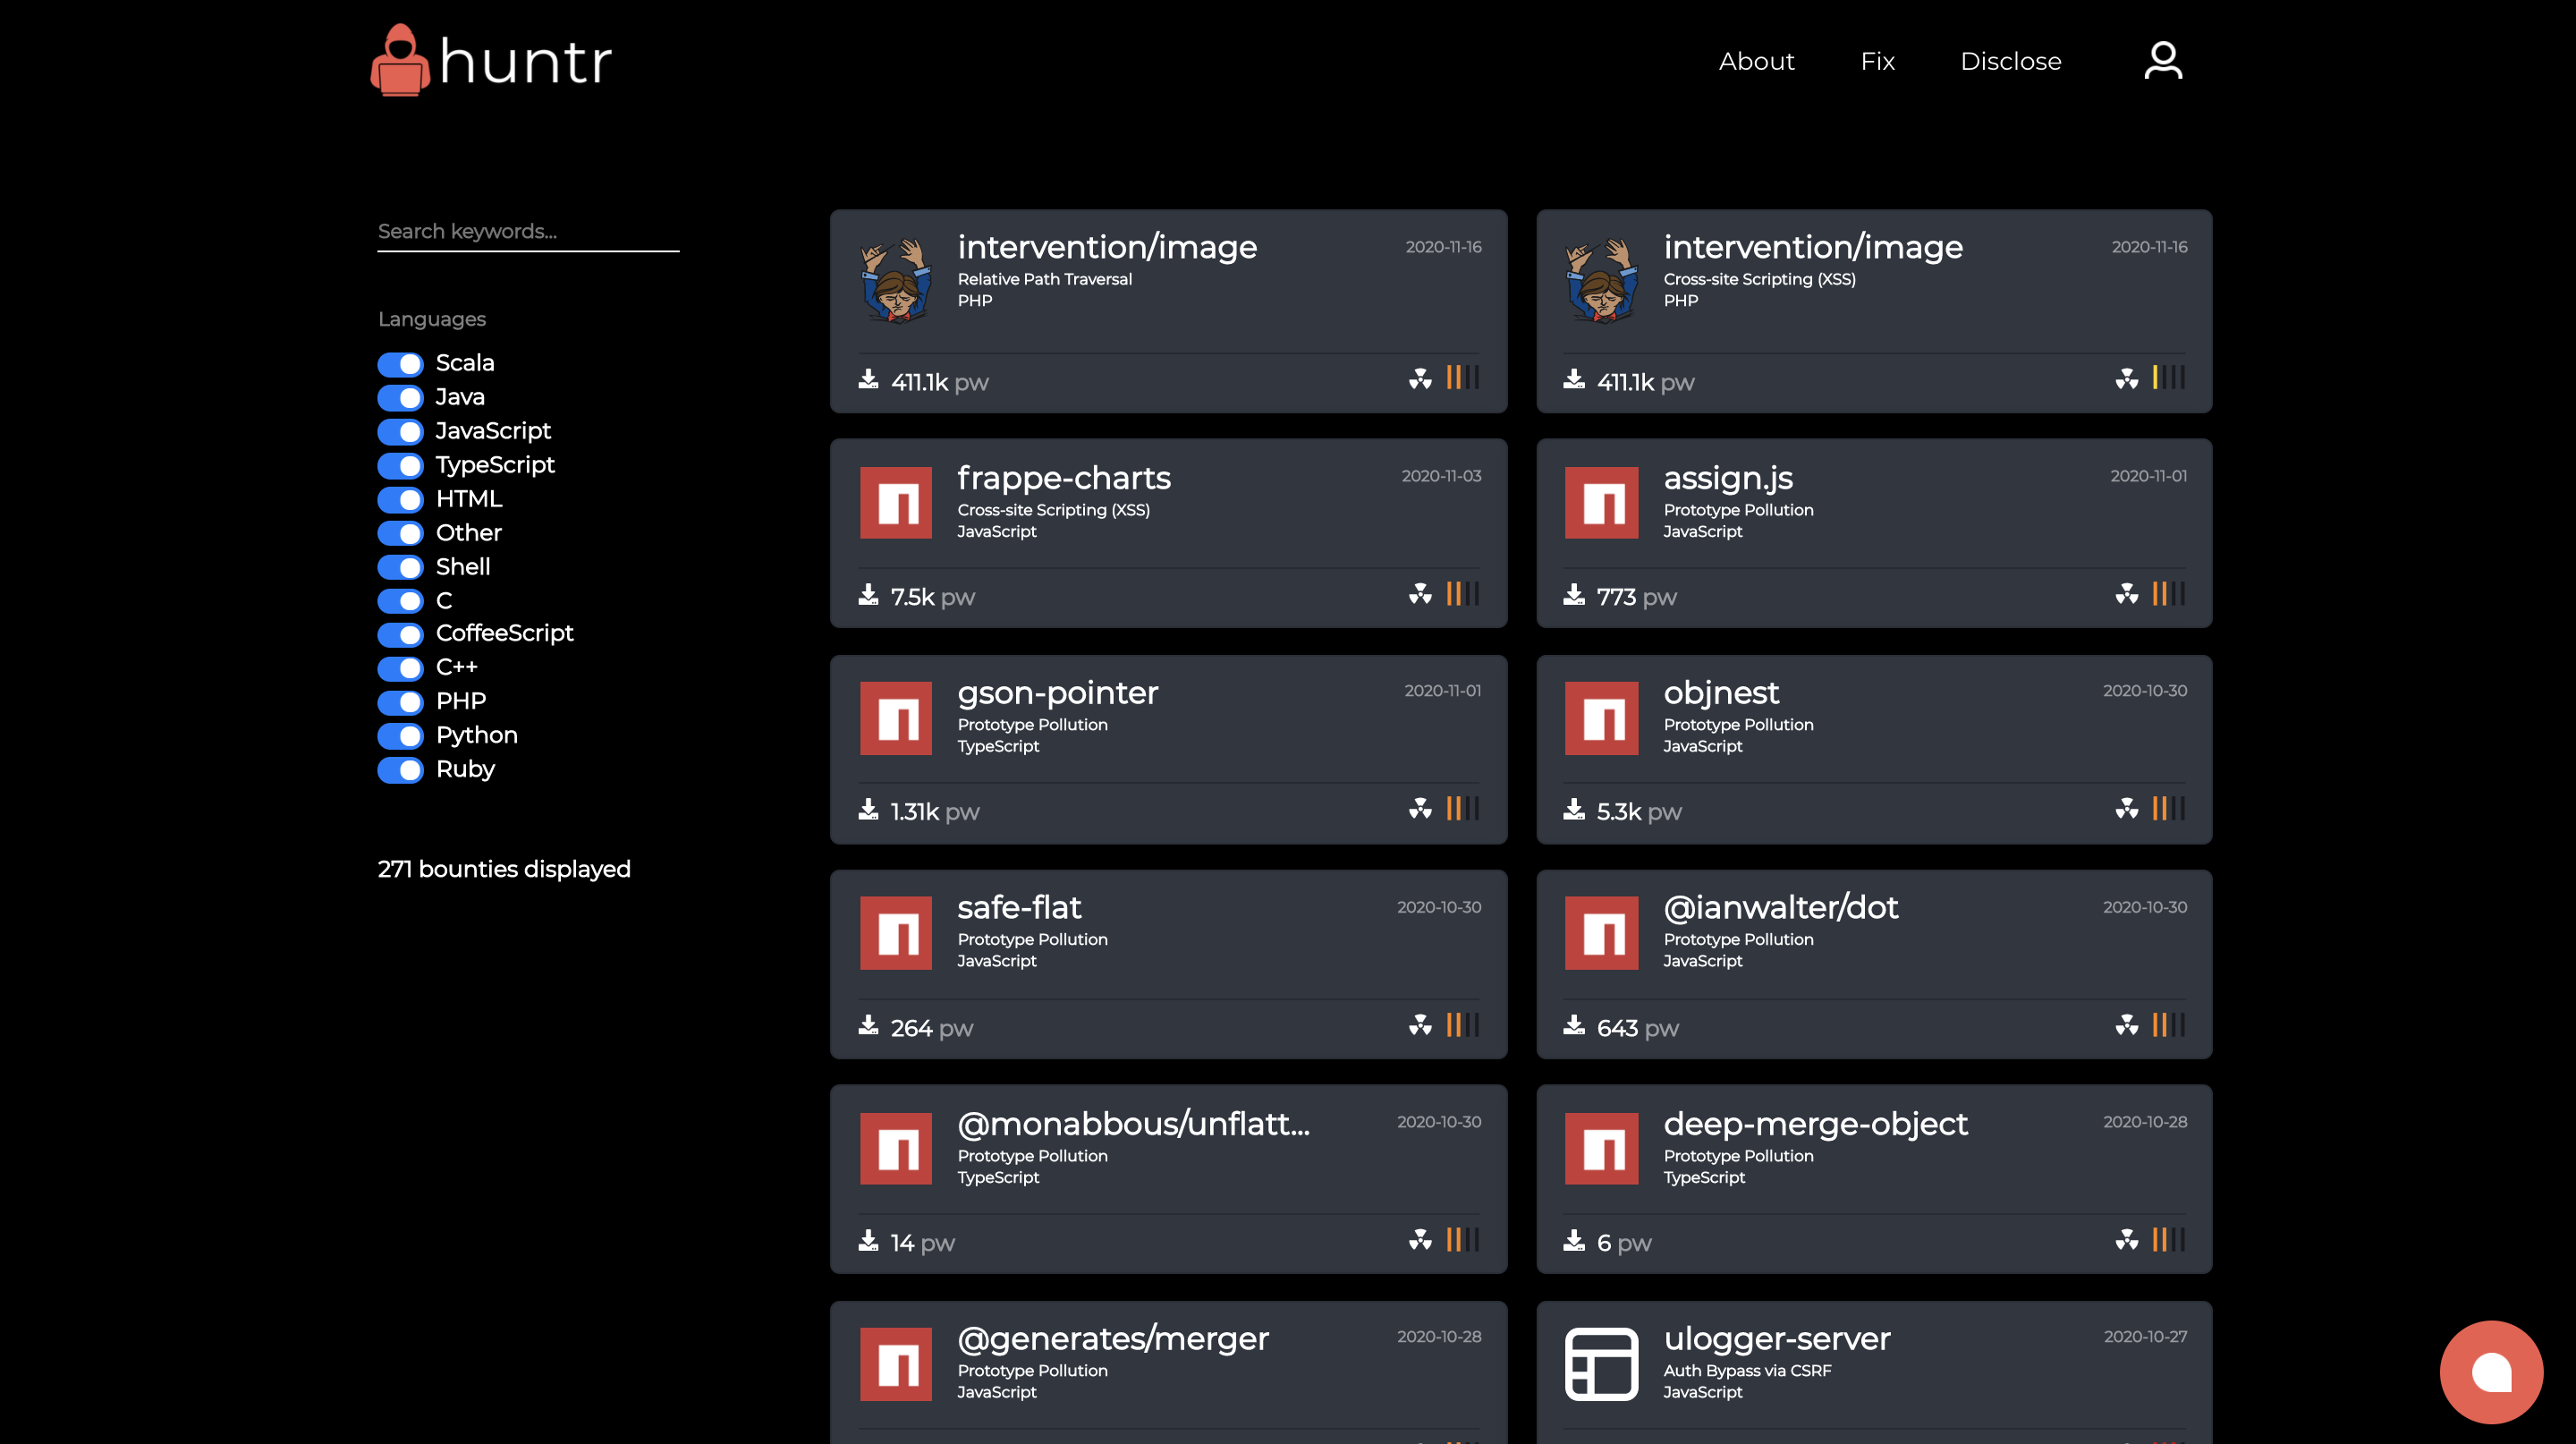The width and height of the screenshot is (2576, 1444).
Task: Click the huntr hooded hacker logo
Action: pyautogui.click(x=400, y=60)
